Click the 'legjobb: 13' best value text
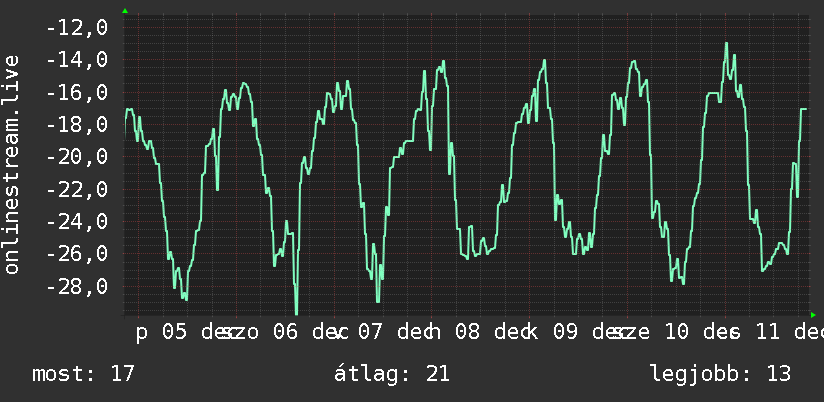This screenshot has height=402, width=824. click(720, 374)
